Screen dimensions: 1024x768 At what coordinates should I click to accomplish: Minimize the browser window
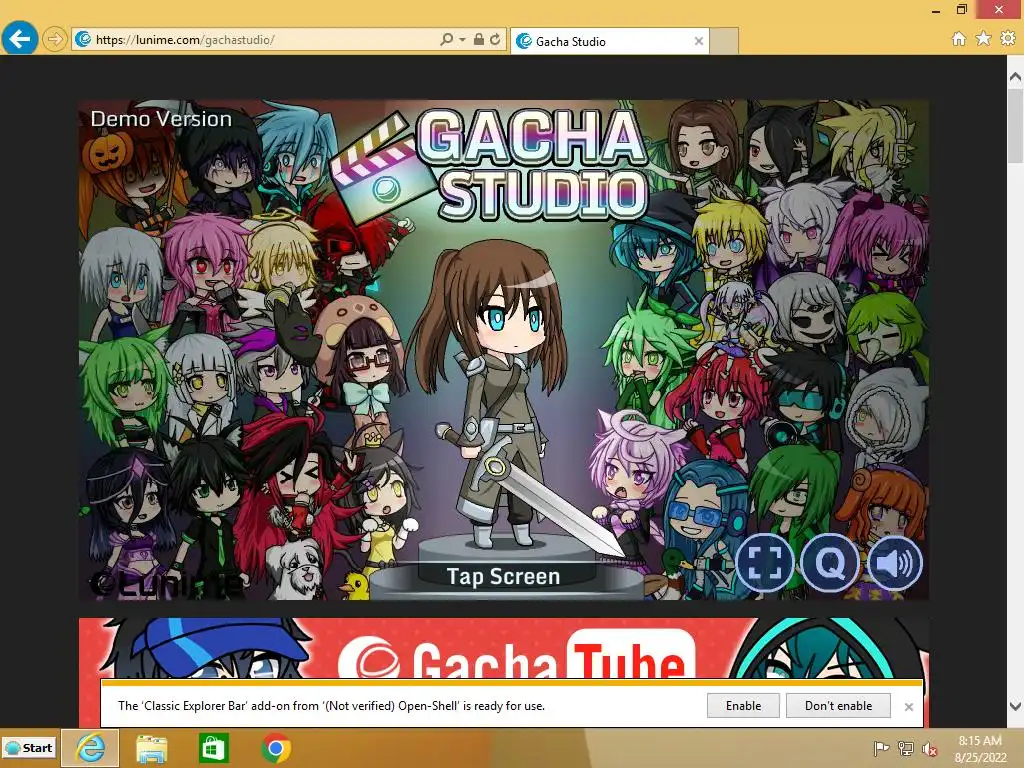tap(936, 10)
